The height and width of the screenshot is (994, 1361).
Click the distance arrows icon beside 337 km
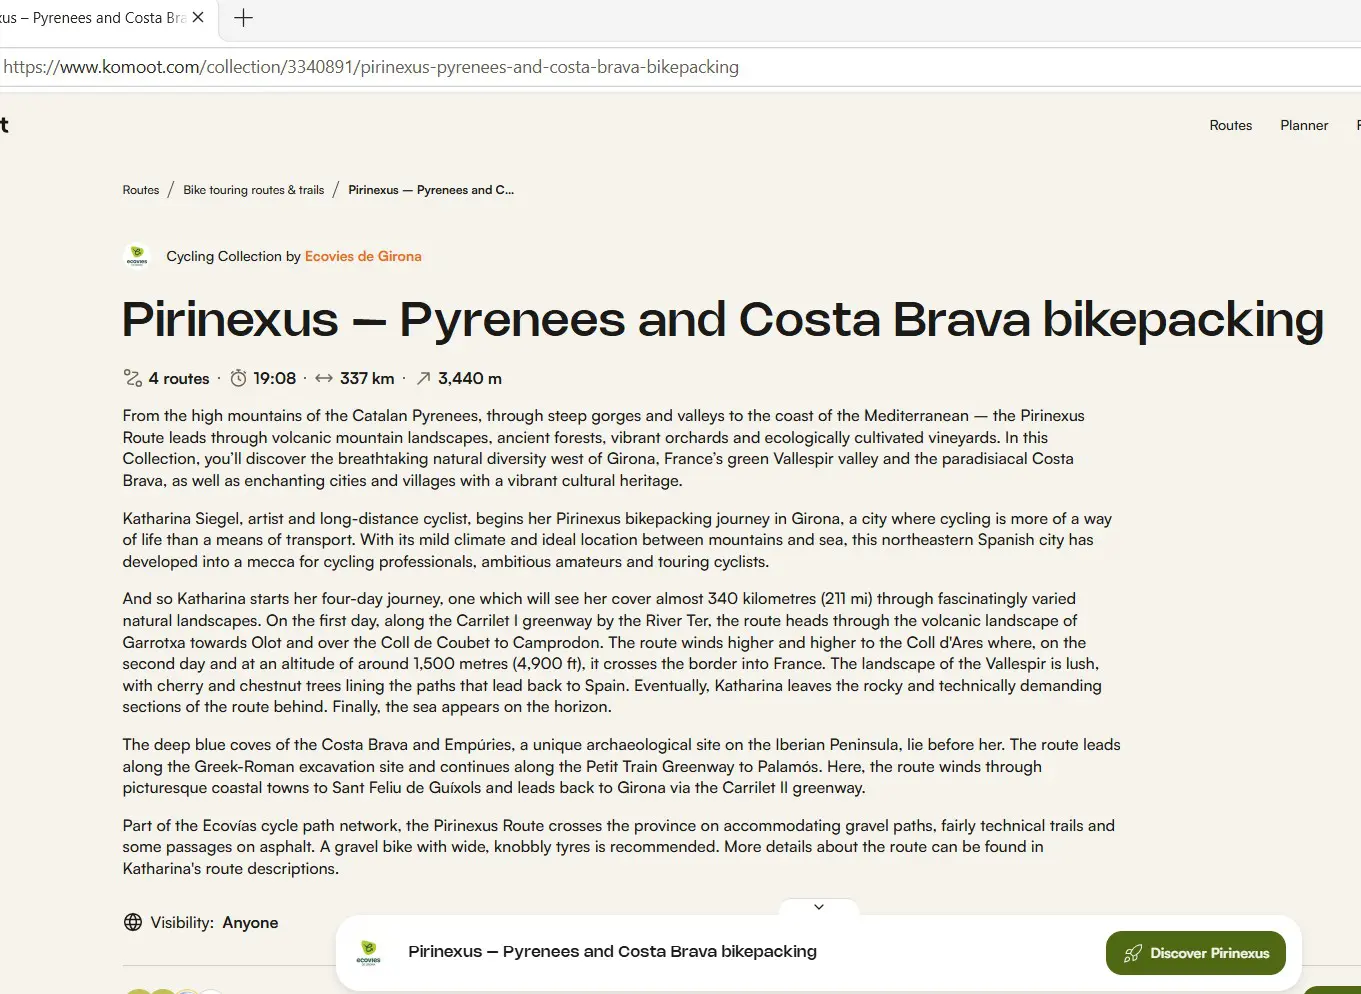[324, 378]
